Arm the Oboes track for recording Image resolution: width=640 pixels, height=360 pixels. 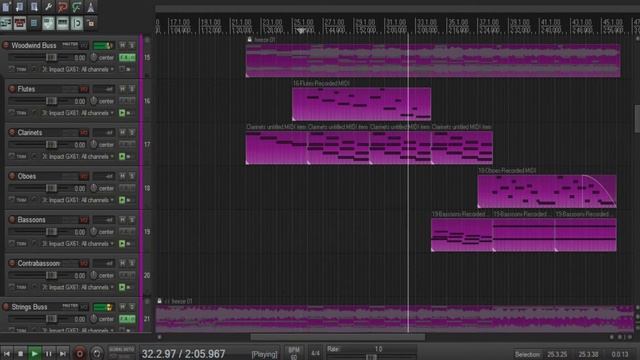(12, 176)
